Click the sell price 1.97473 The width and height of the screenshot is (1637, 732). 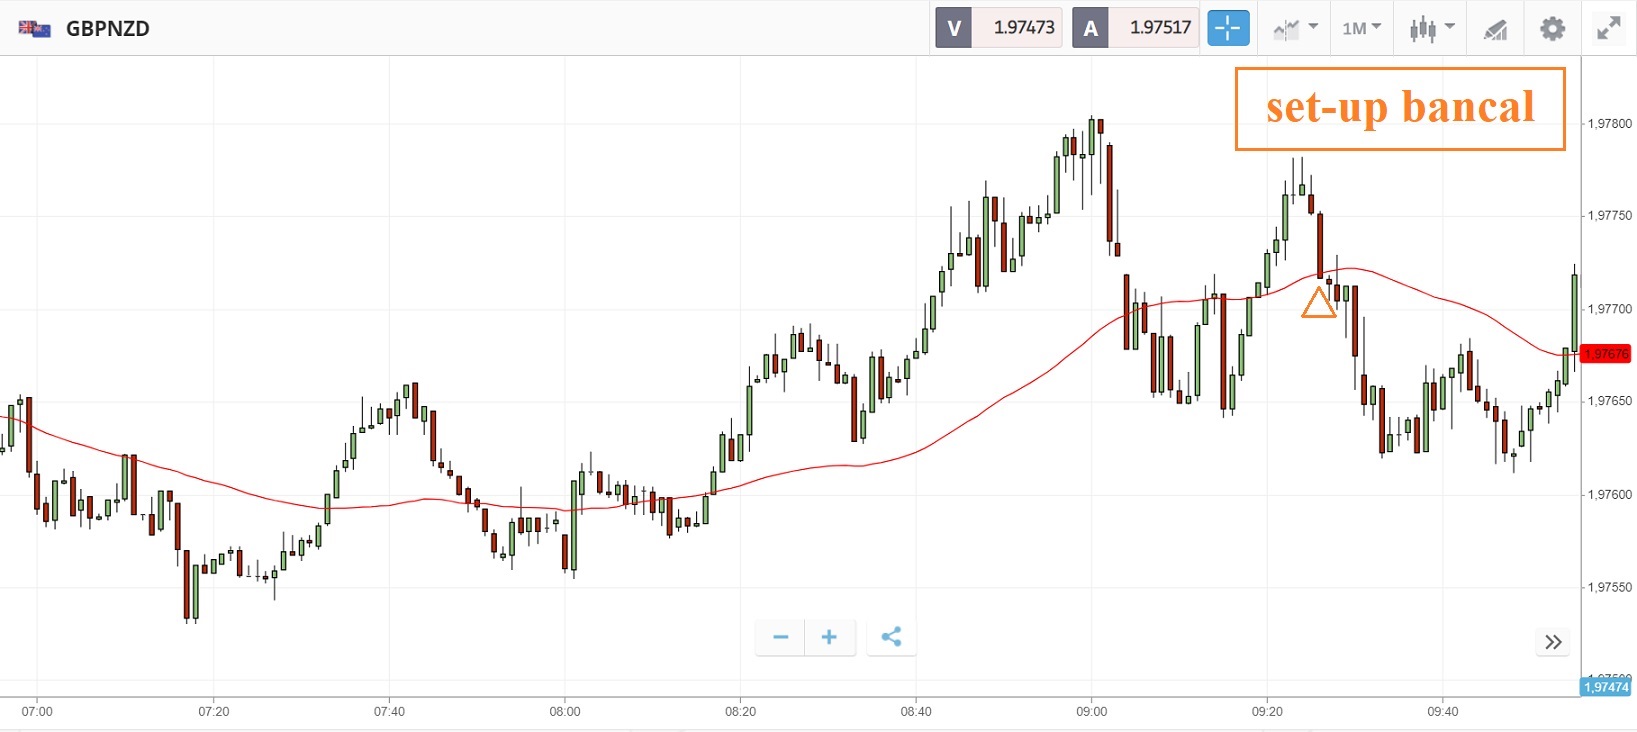coord(1023,28)
